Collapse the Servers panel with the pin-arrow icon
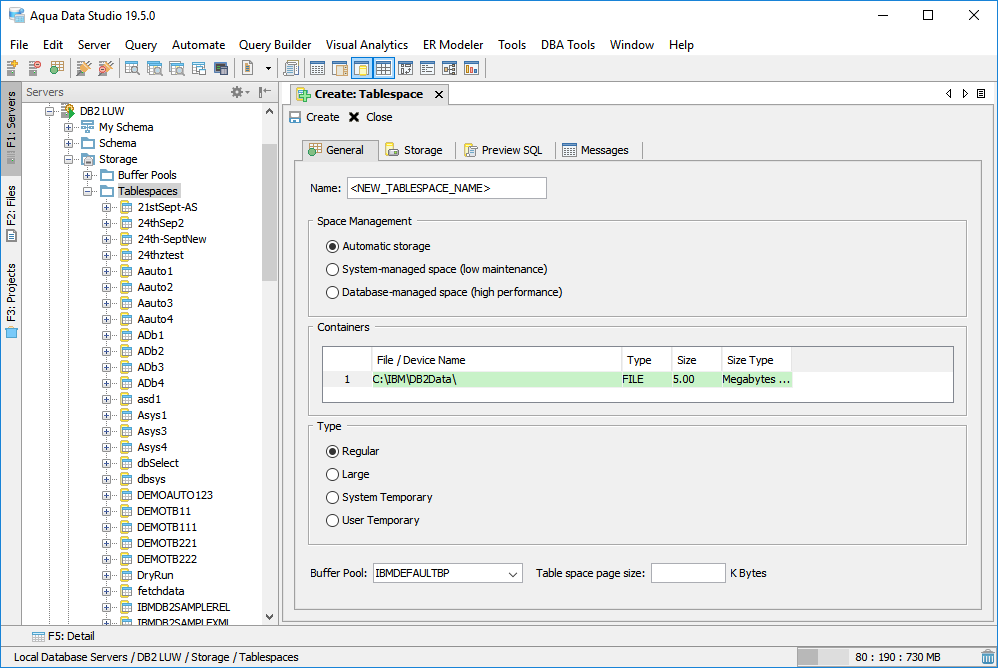Image resolution: width=998 pixels, height=668 pixels. [265, 92]
